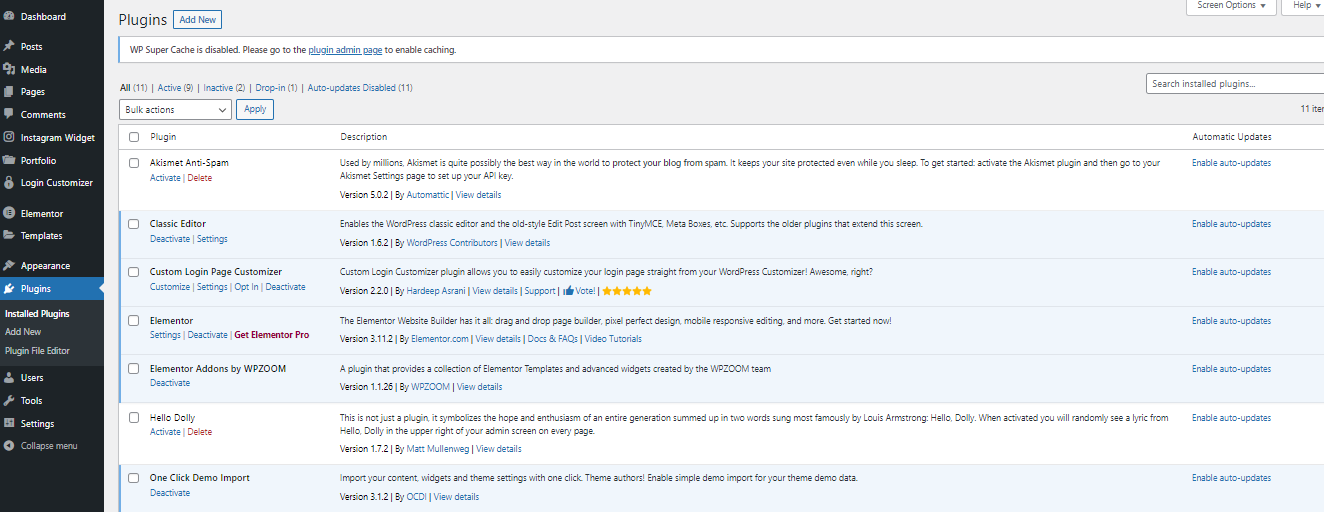Open Elementor Video Tutorials link
This screenshot has width=1324, height=512.
[613, 339]
